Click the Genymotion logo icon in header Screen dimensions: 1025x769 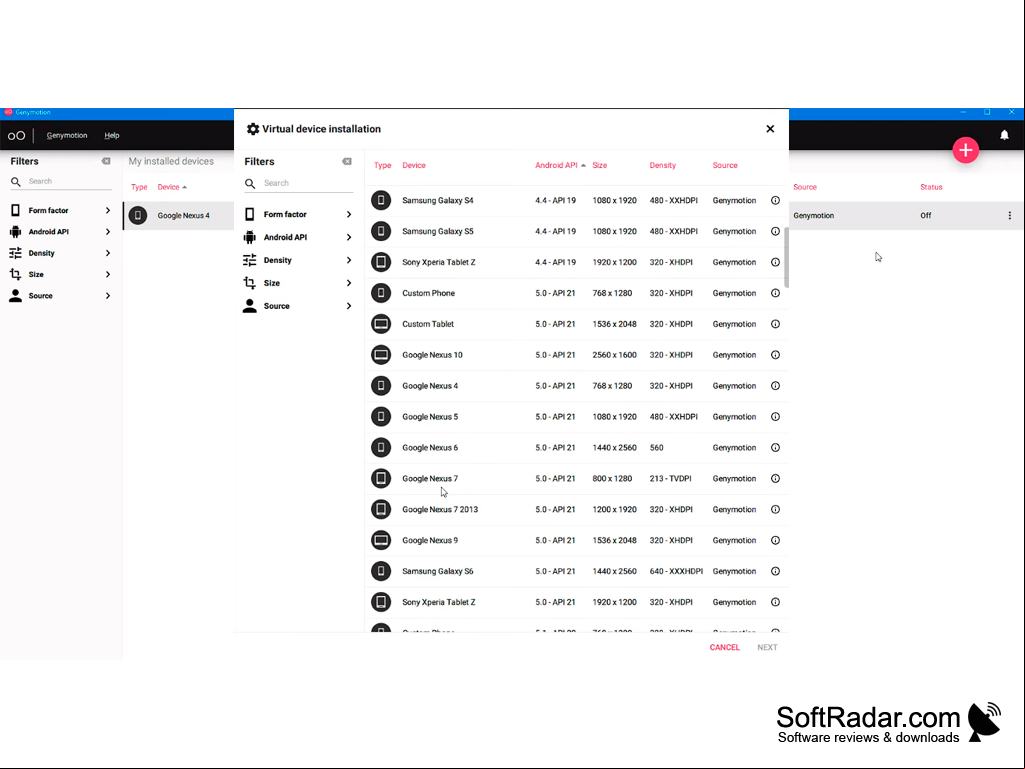16,135
